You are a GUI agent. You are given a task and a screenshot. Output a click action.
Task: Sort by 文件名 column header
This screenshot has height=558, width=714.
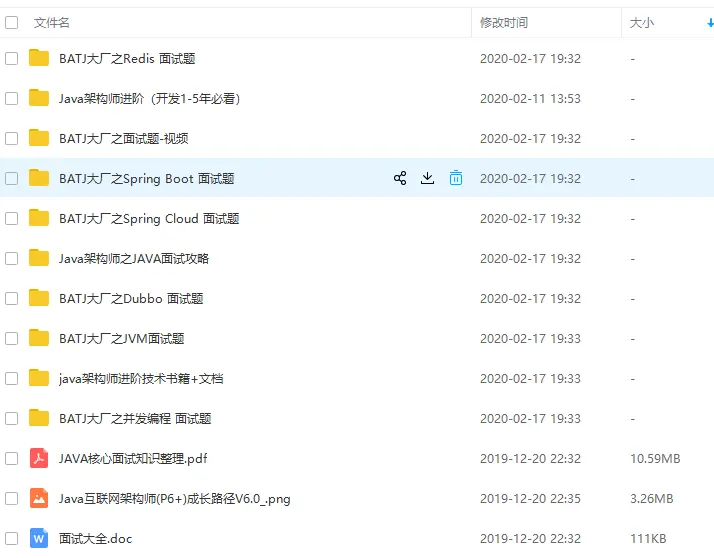(51, 22)
